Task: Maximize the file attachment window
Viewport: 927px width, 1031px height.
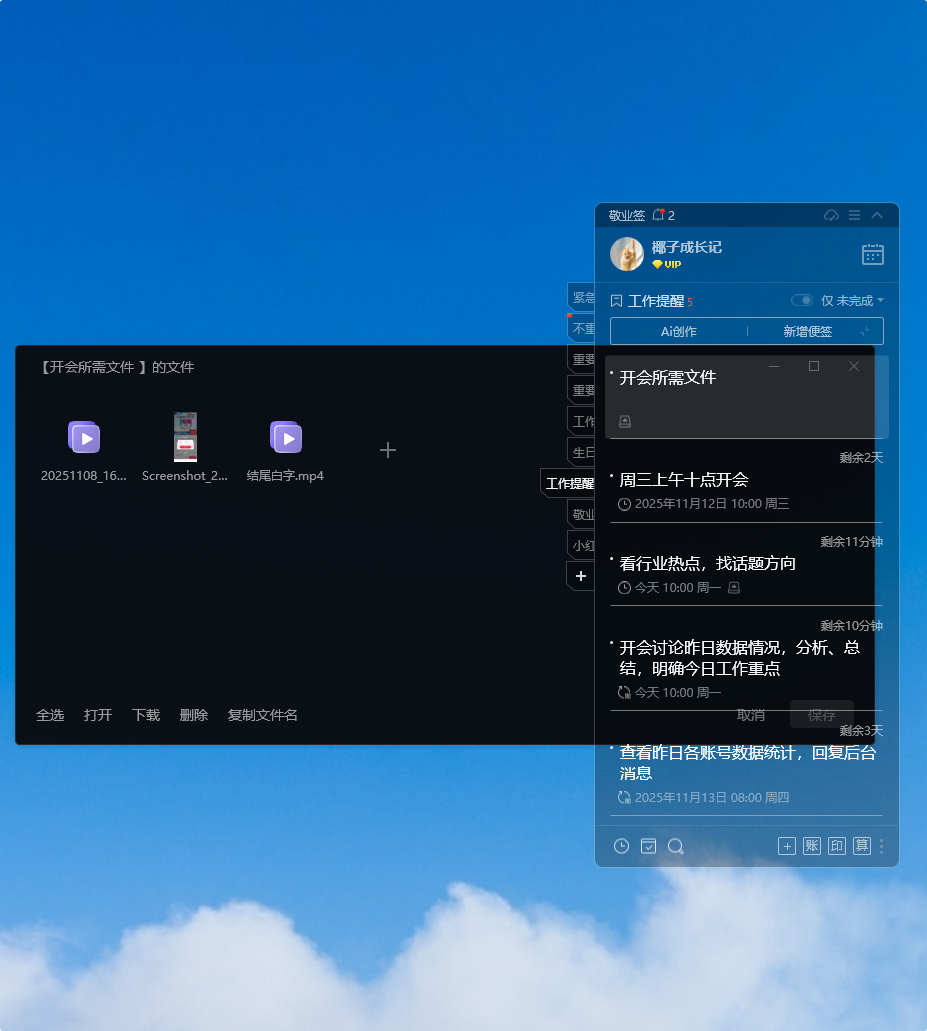Action: point(814,366)
